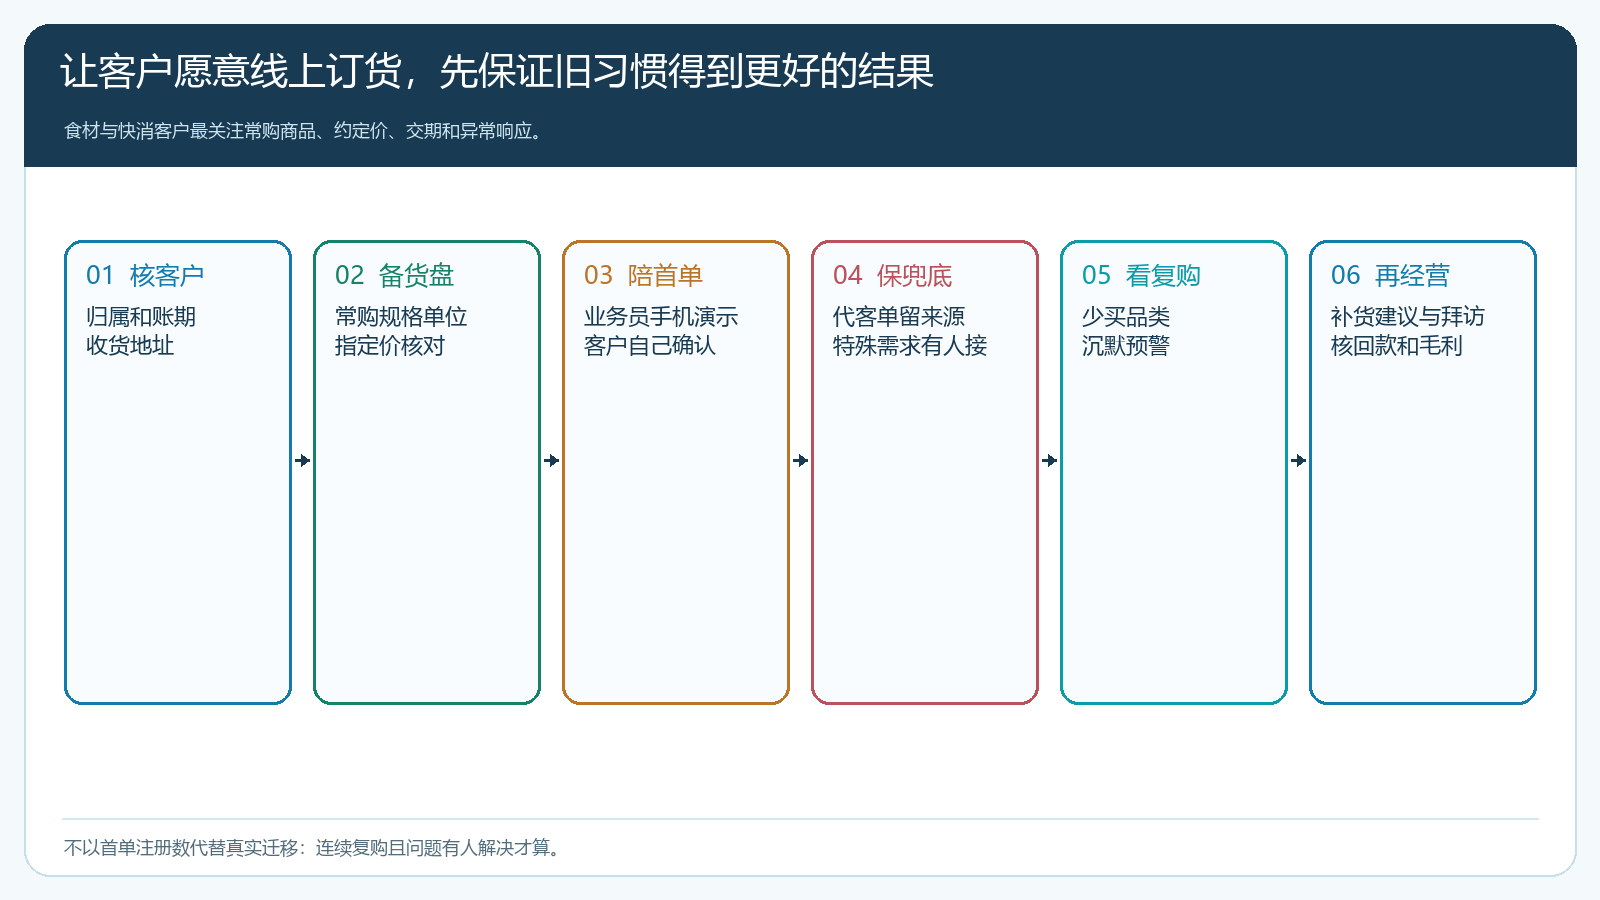Select text 指定价核对
1600x900 pixels.
click(x=390, y=345)
